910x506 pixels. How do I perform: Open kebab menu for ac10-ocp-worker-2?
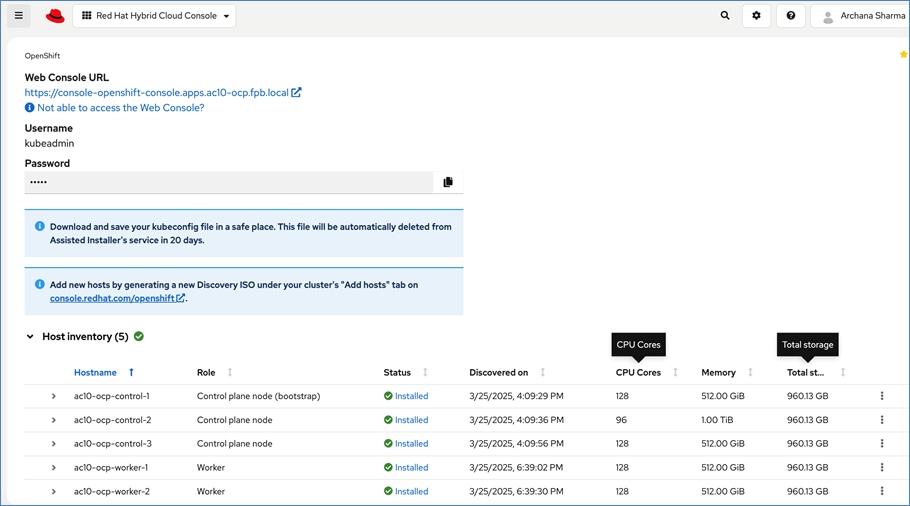(882, 491)
